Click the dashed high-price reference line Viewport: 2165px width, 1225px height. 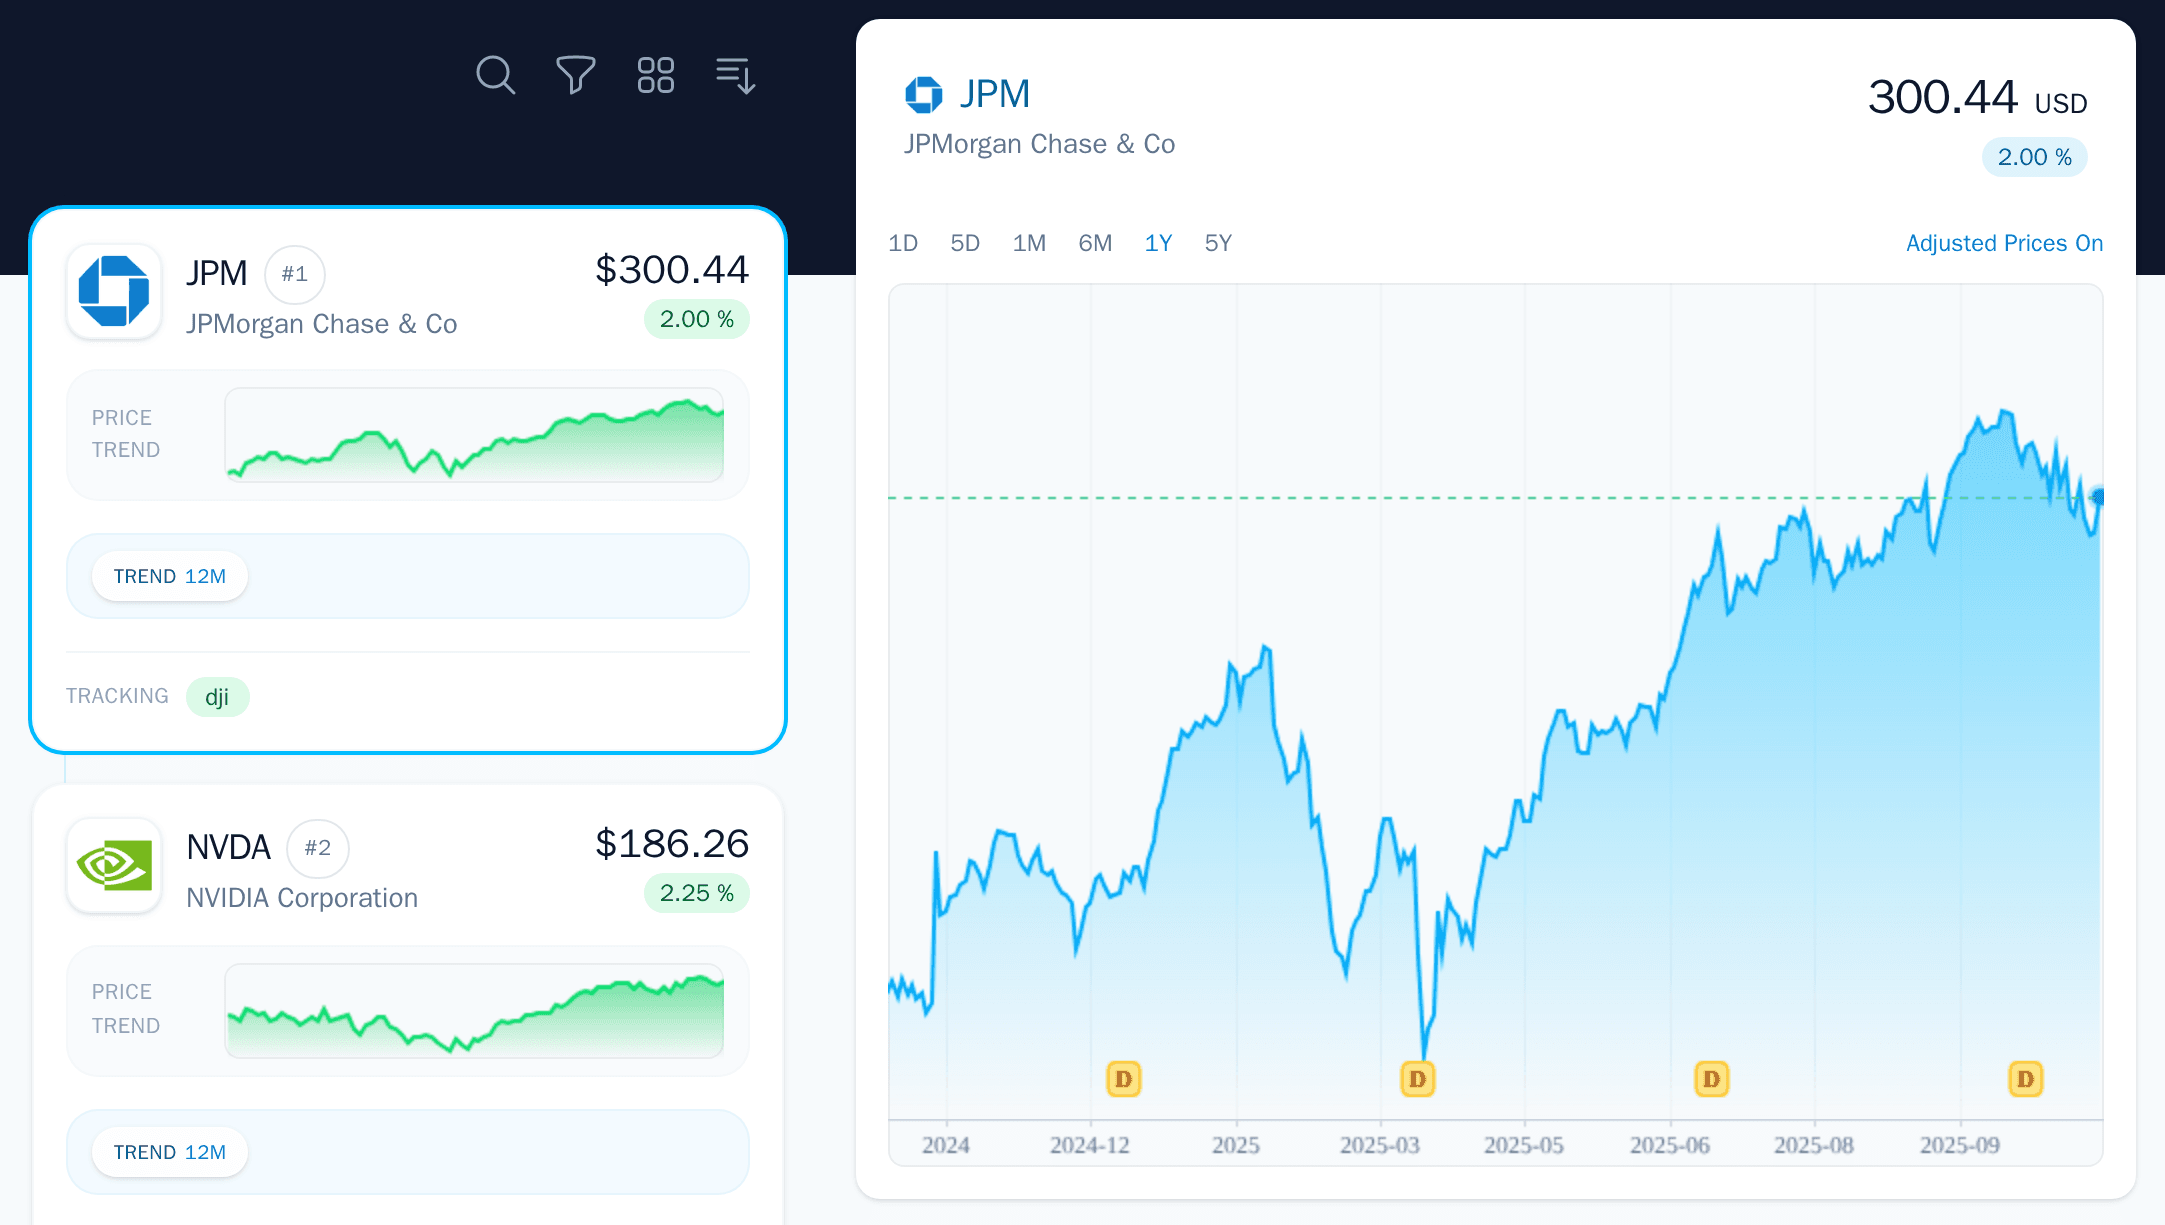tap(1400, 496)
